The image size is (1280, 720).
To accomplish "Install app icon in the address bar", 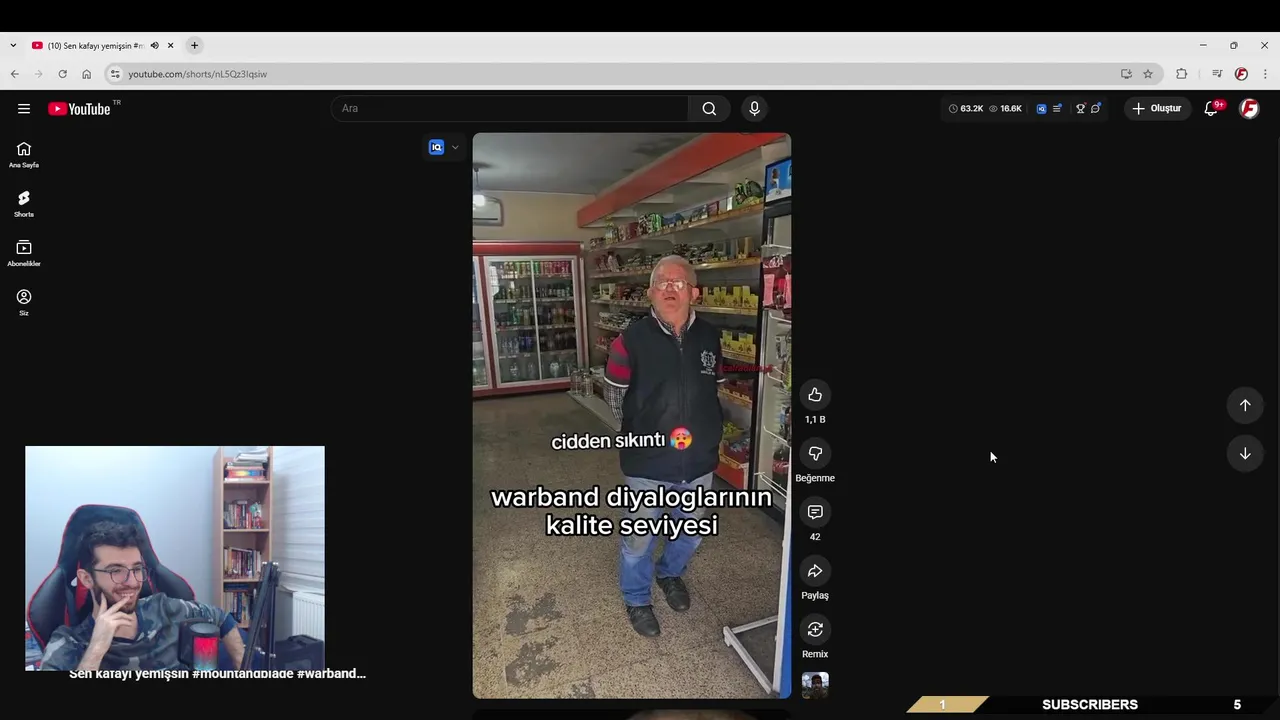I will tap(1126, 74).
